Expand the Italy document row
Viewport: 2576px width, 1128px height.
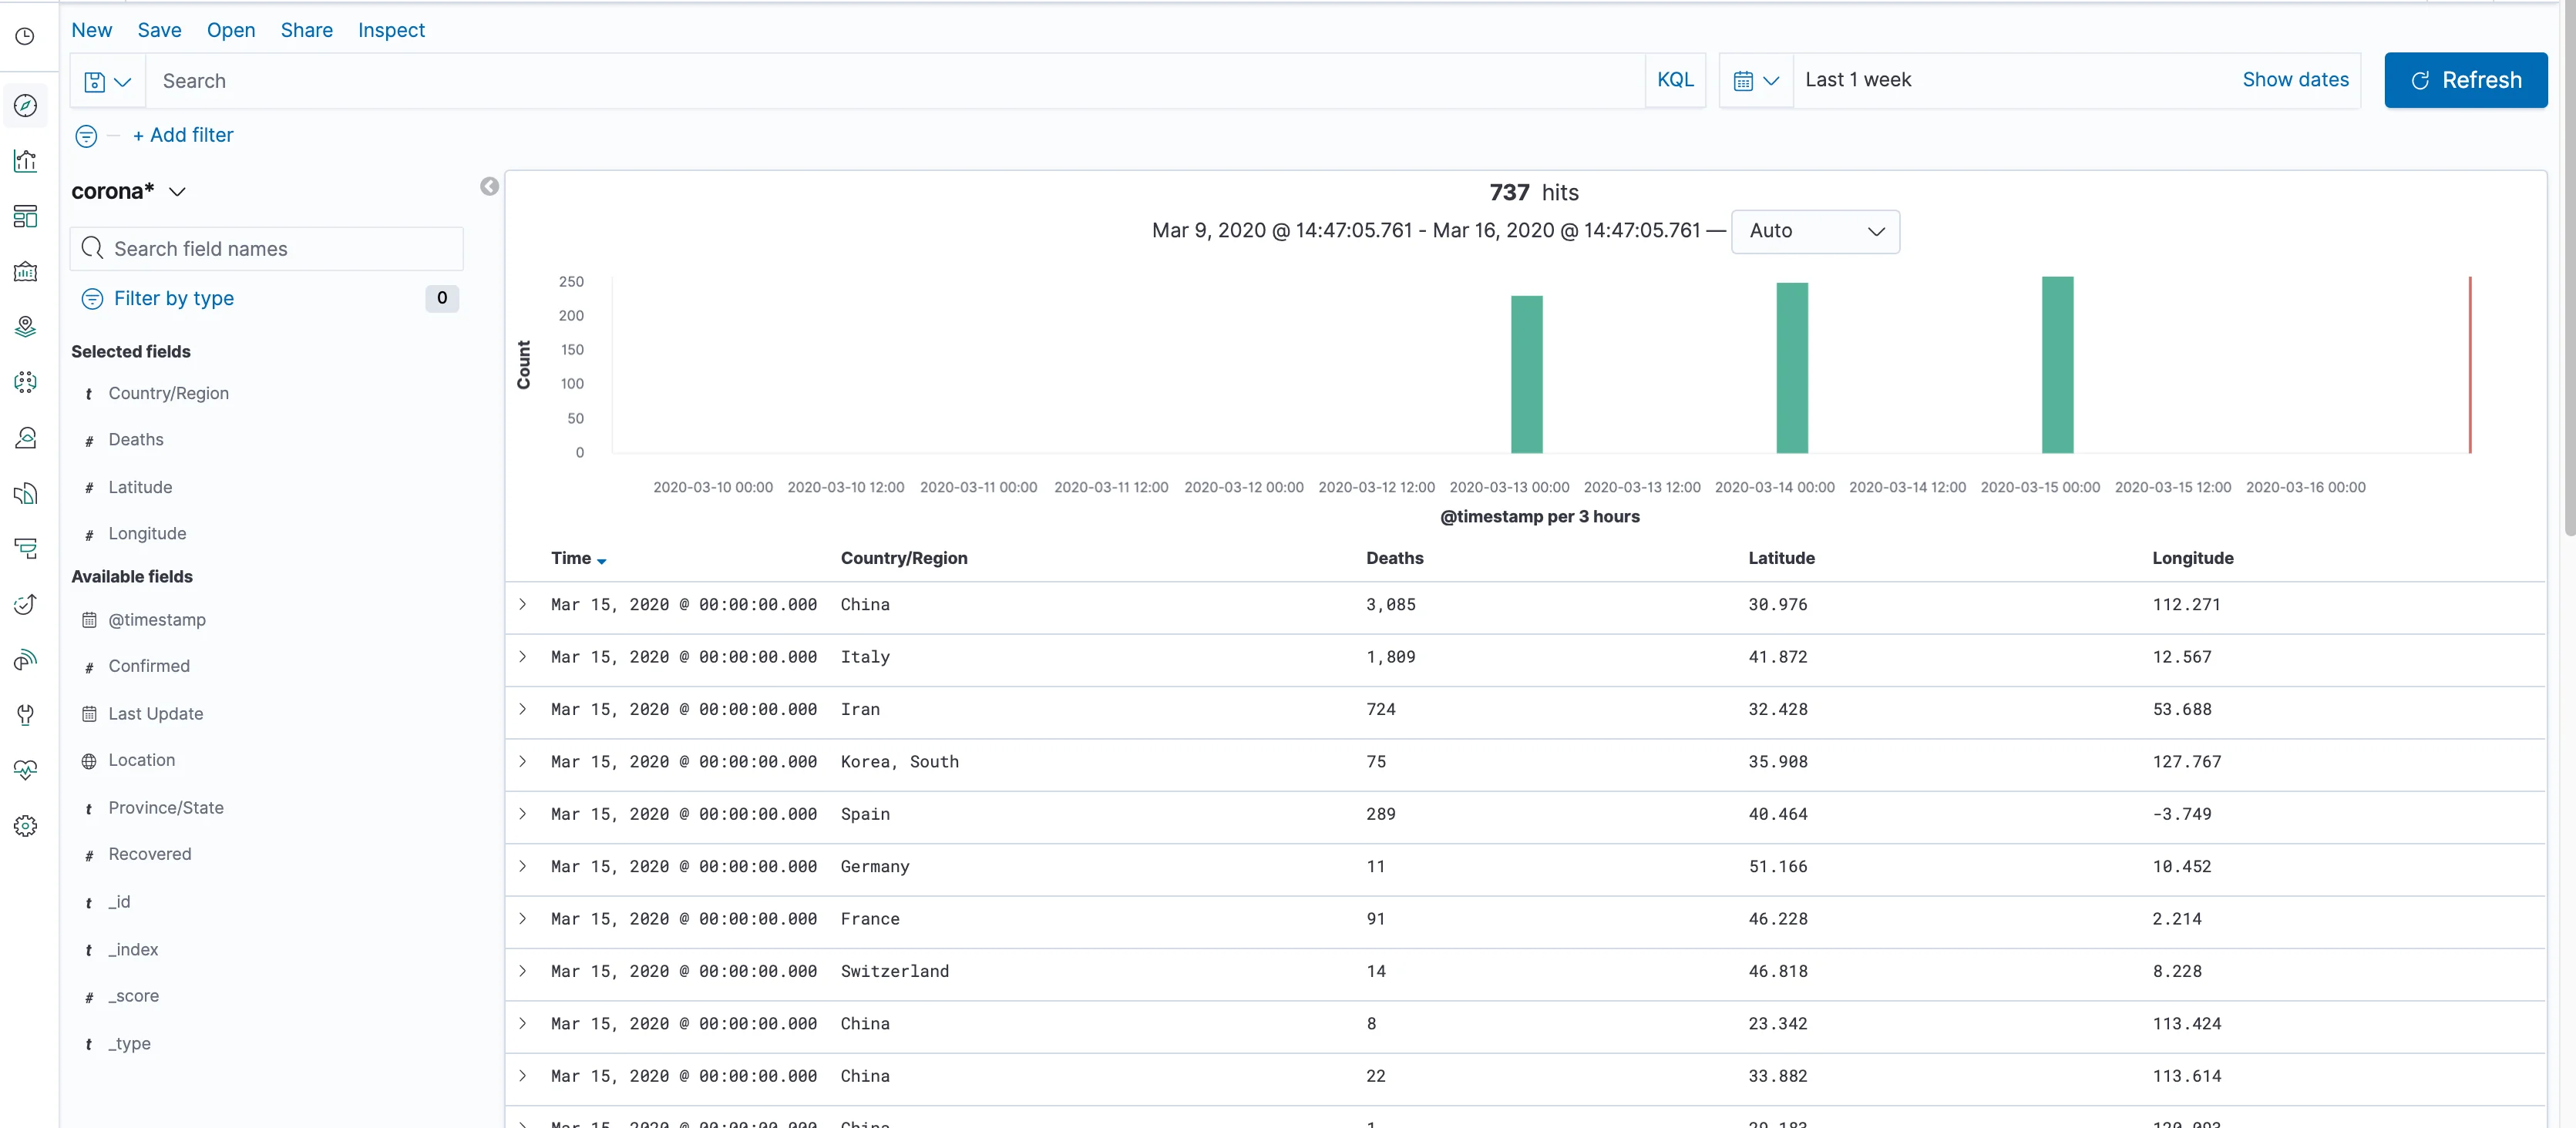[x=522, y=657]
